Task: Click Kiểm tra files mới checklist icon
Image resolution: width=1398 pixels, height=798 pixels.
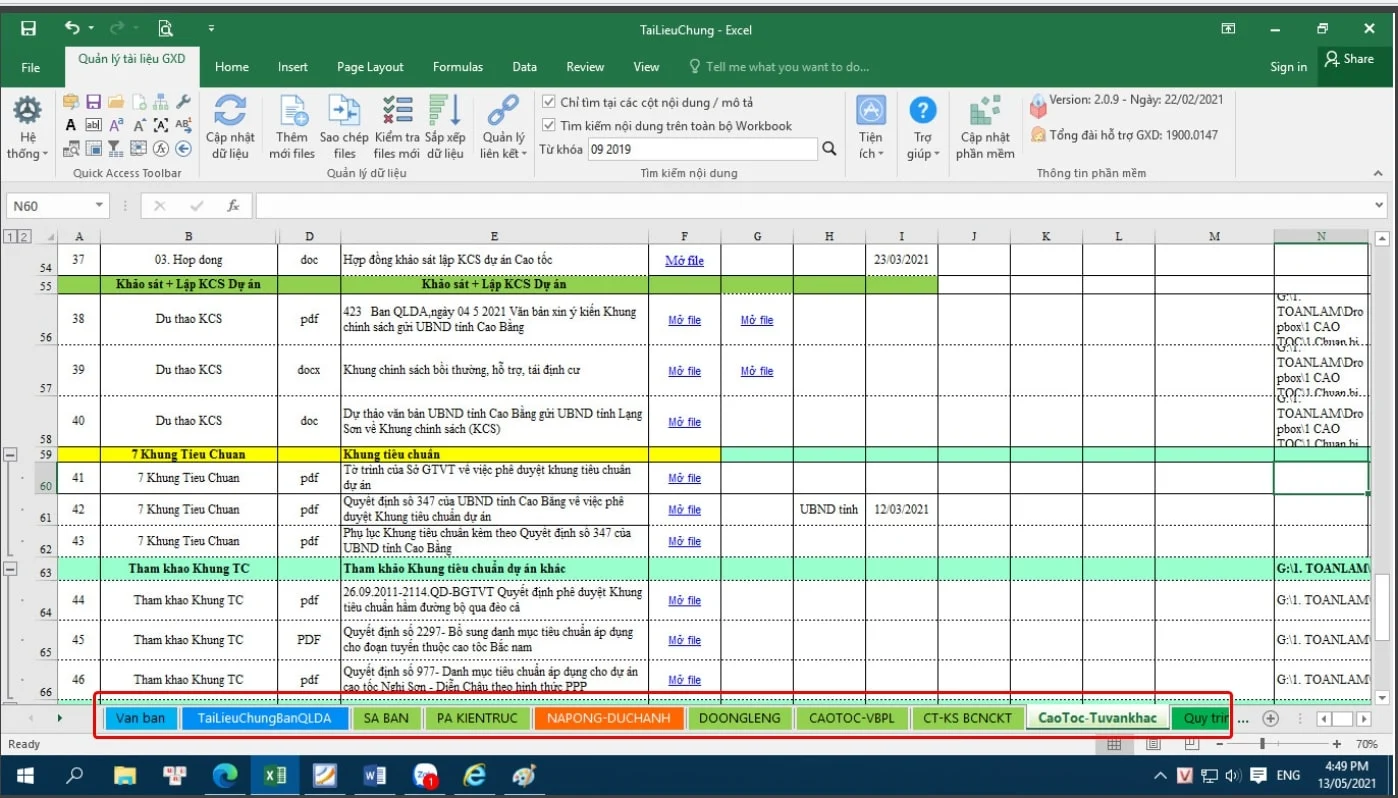Action: (397, 111)
